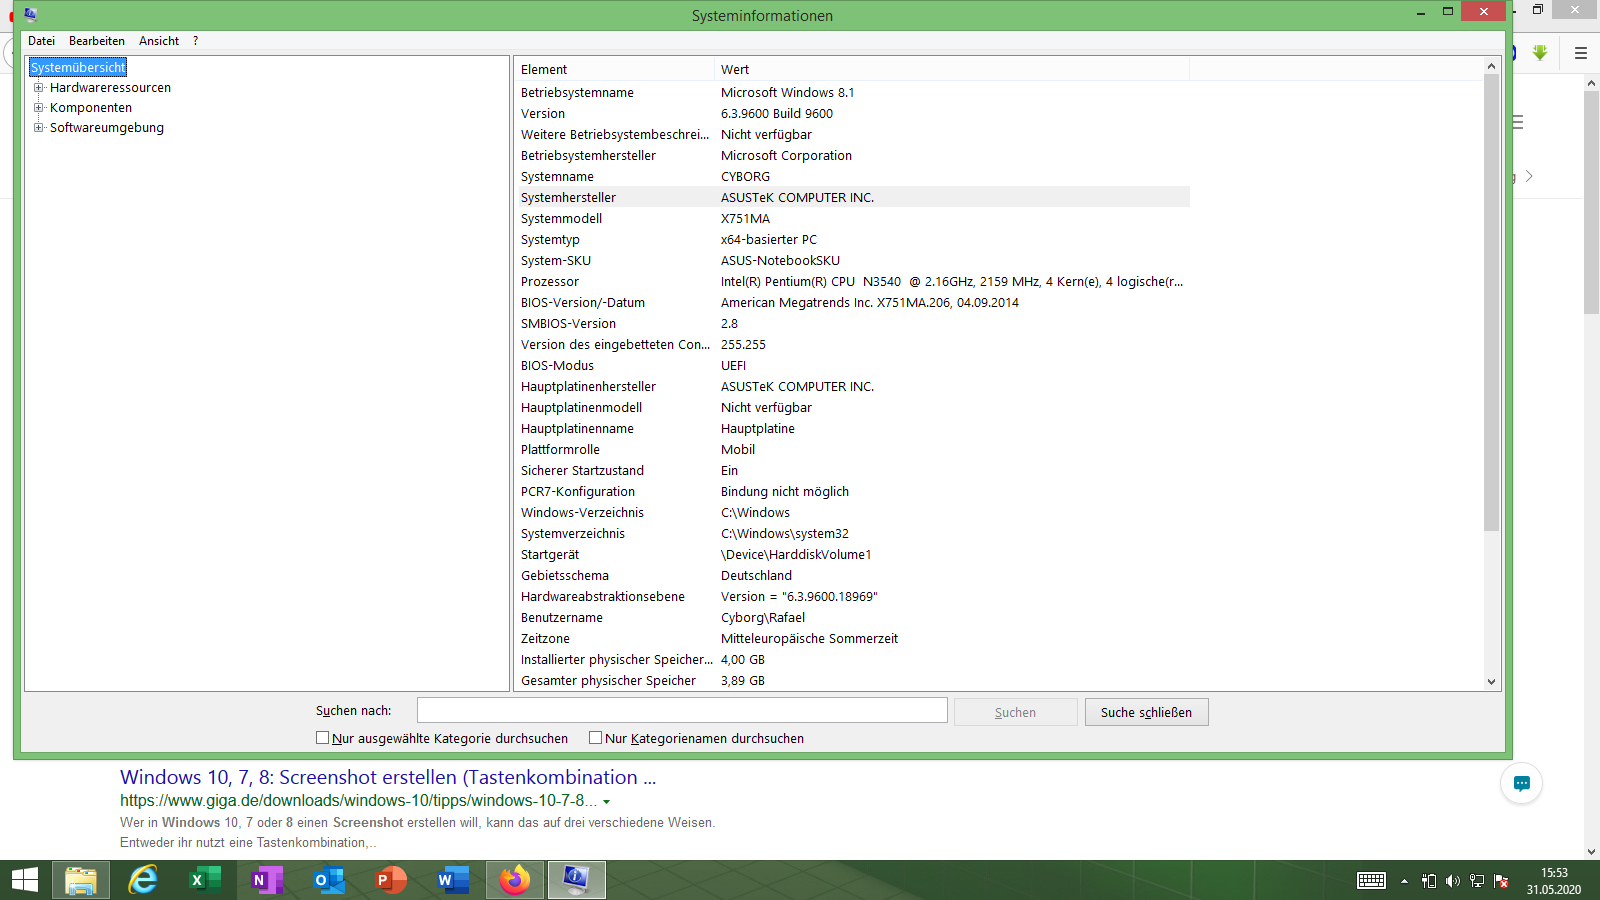This screenshot has width=1600, height=900.
Task: Select the Zeitzone row
Action: click(x=852, y=638)
